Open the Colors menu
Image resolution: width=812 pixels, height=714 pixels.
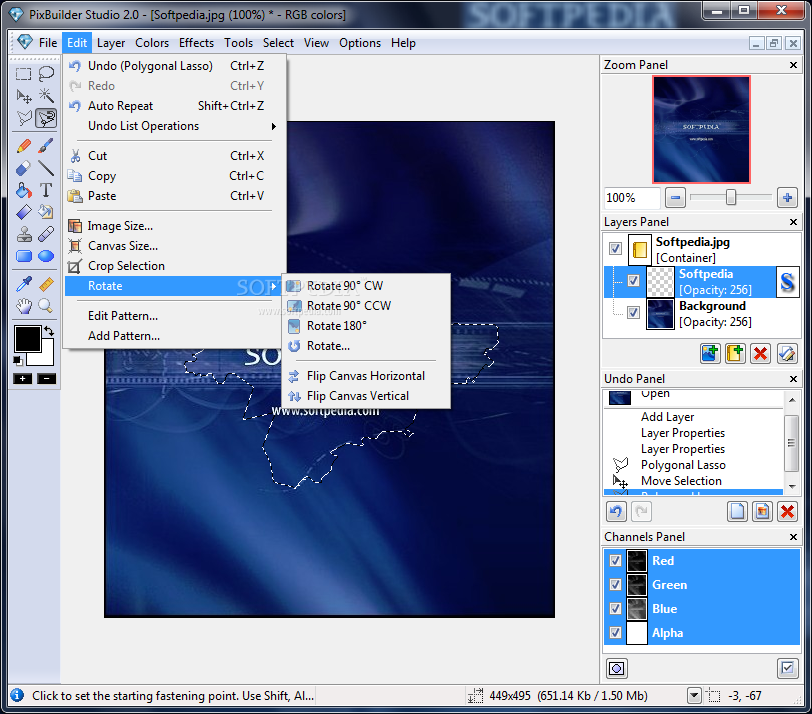[x=152, y=43]
